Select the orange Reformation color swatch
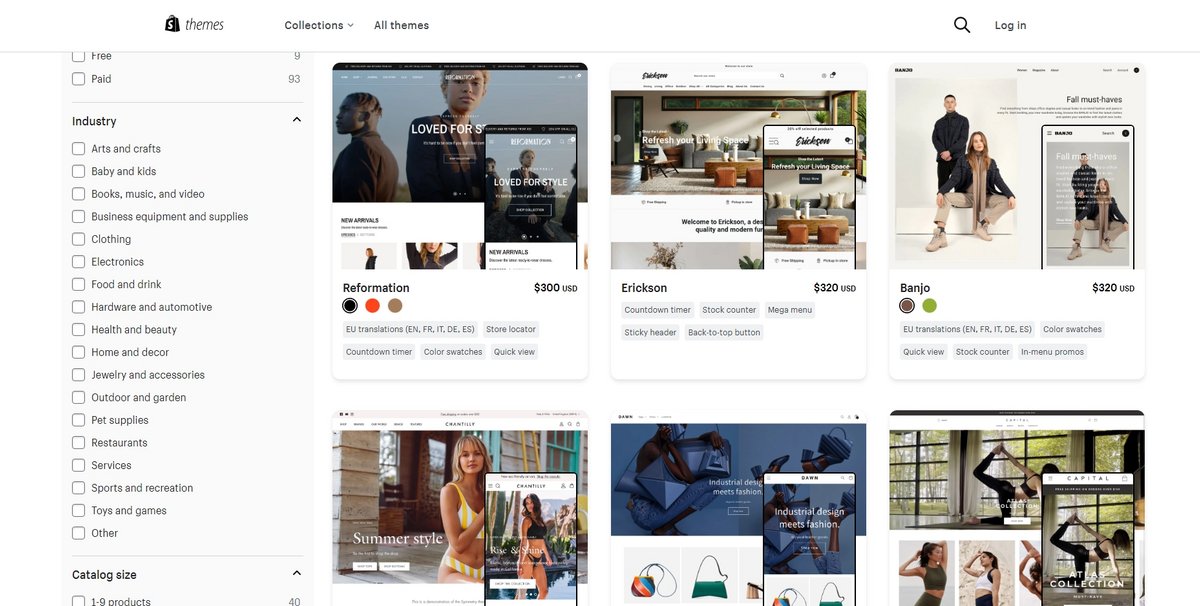This screenshot has height=606, width=1200. click(371, 305)
